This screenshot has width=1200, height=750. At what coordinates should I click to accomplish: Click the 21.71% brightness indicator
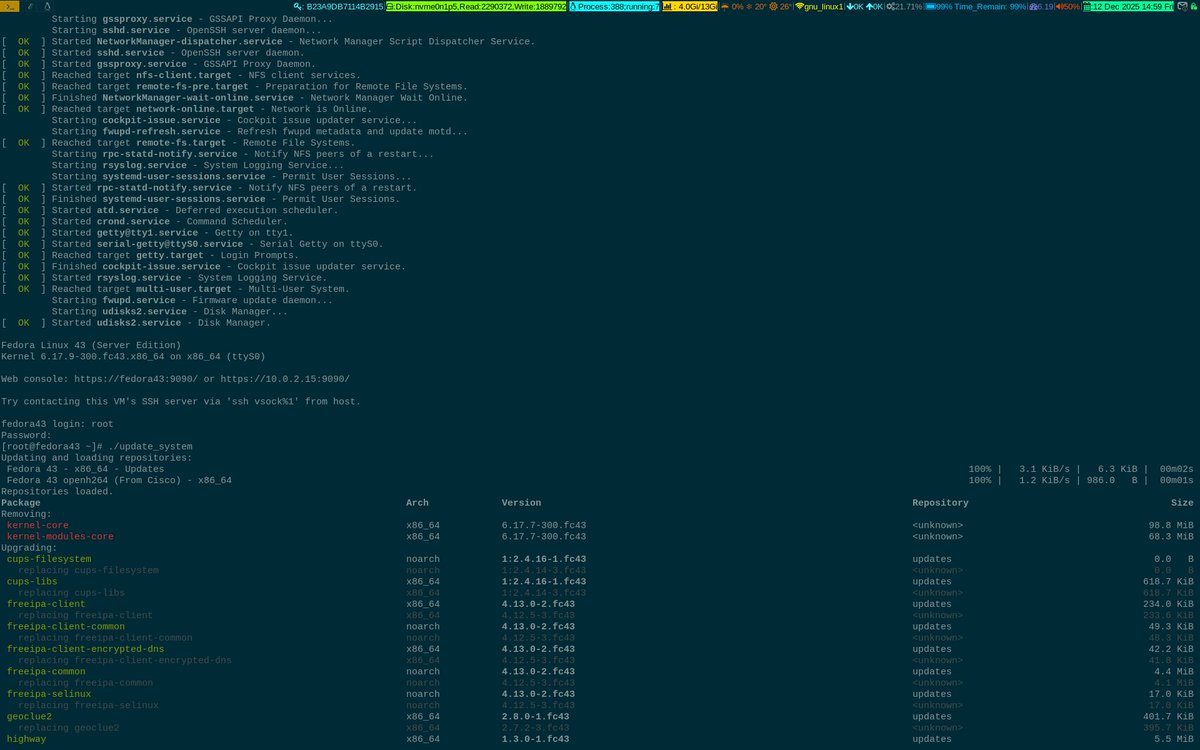tap(904, 6)
